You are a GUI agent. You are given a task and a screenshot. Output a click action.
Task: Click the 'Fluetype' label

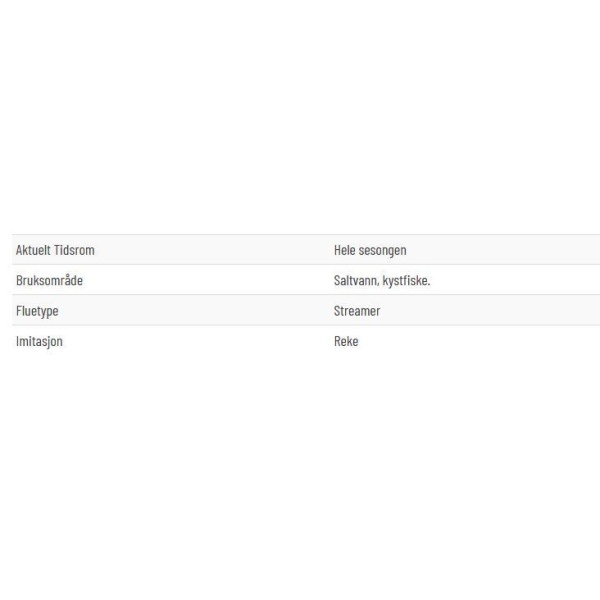coord(37,311)
